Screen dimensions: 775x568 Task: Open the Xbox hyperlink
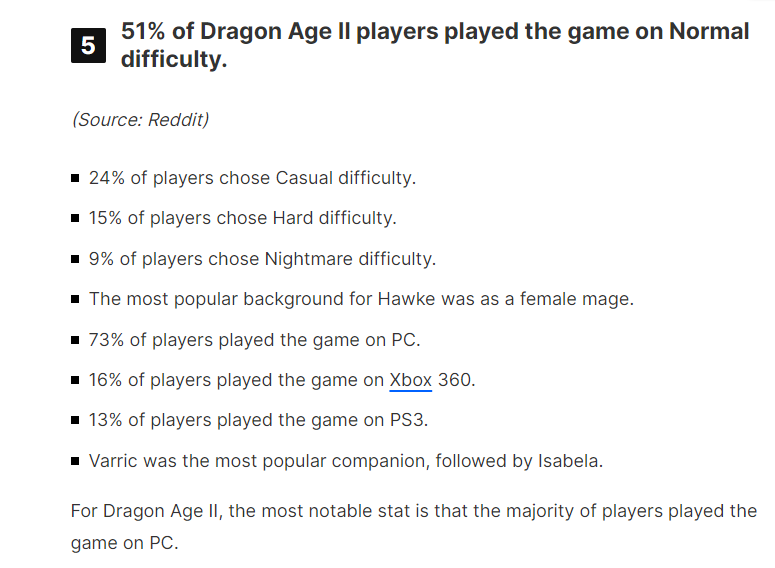point(410,380)
